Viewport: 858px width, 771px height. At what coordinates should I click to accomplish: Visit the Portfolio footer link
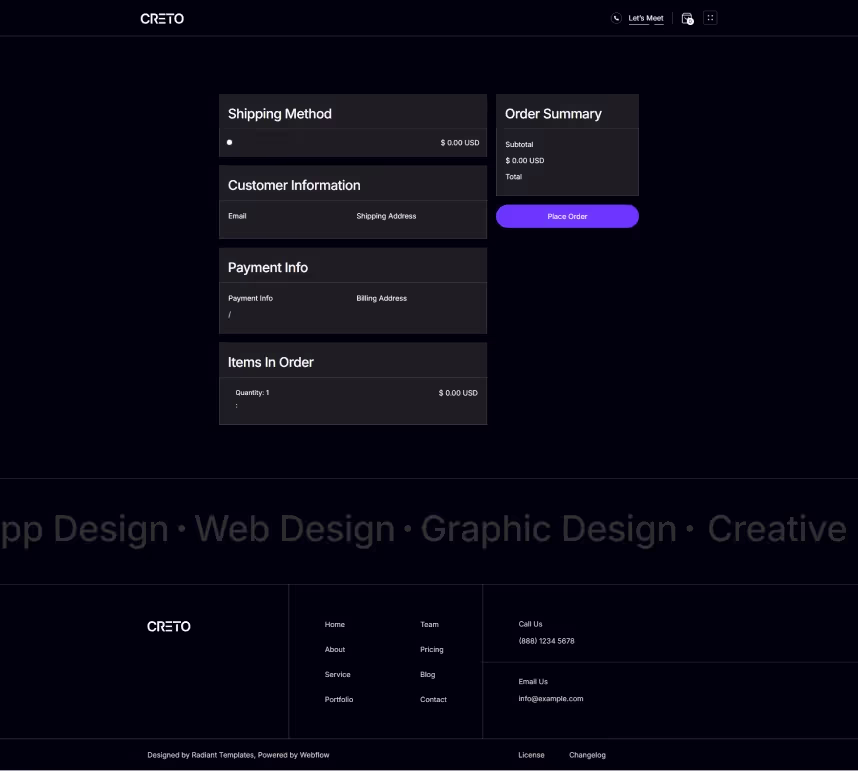[x=338, y=699]
